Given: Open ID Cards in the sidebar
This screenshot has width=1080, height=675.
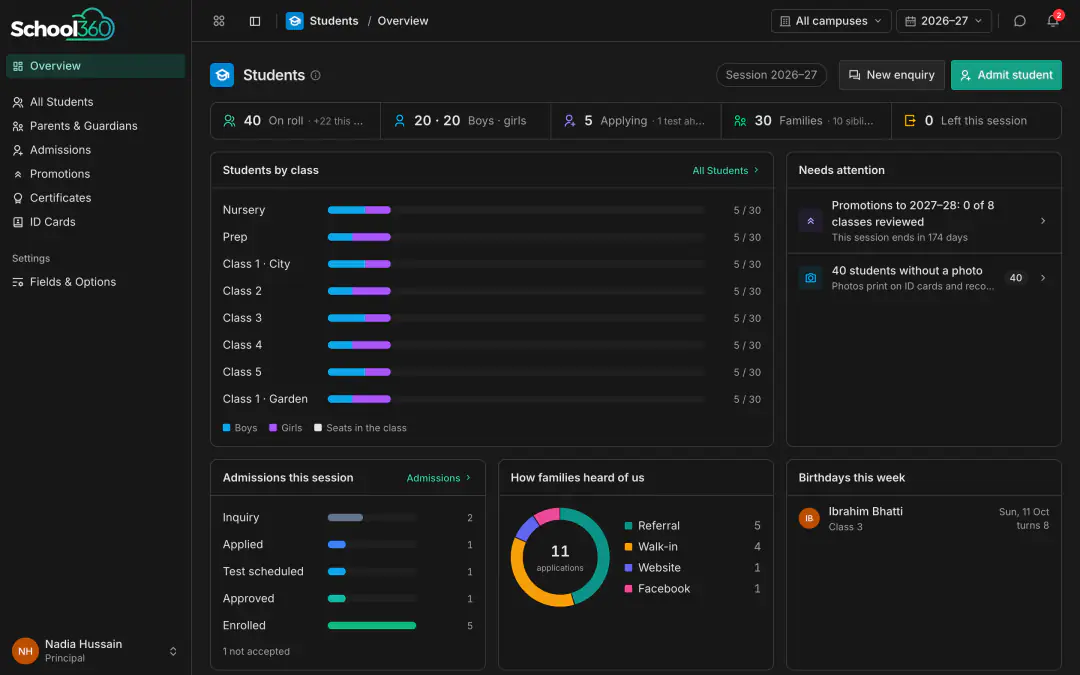Looking at the screenshot, I should tap(96, 222).
